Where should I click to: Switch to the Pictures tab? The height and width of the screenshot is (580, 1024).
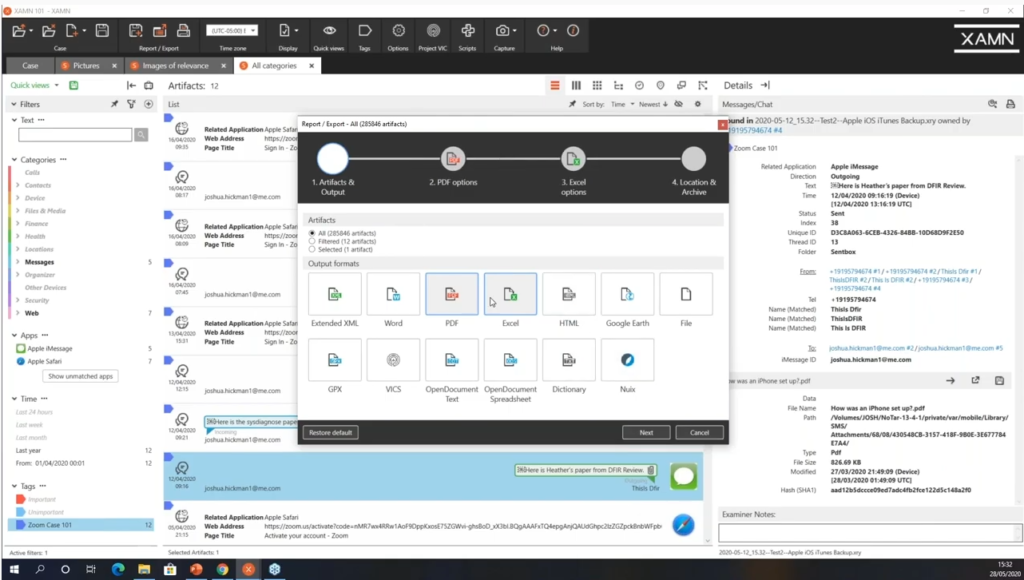(86, 66)
